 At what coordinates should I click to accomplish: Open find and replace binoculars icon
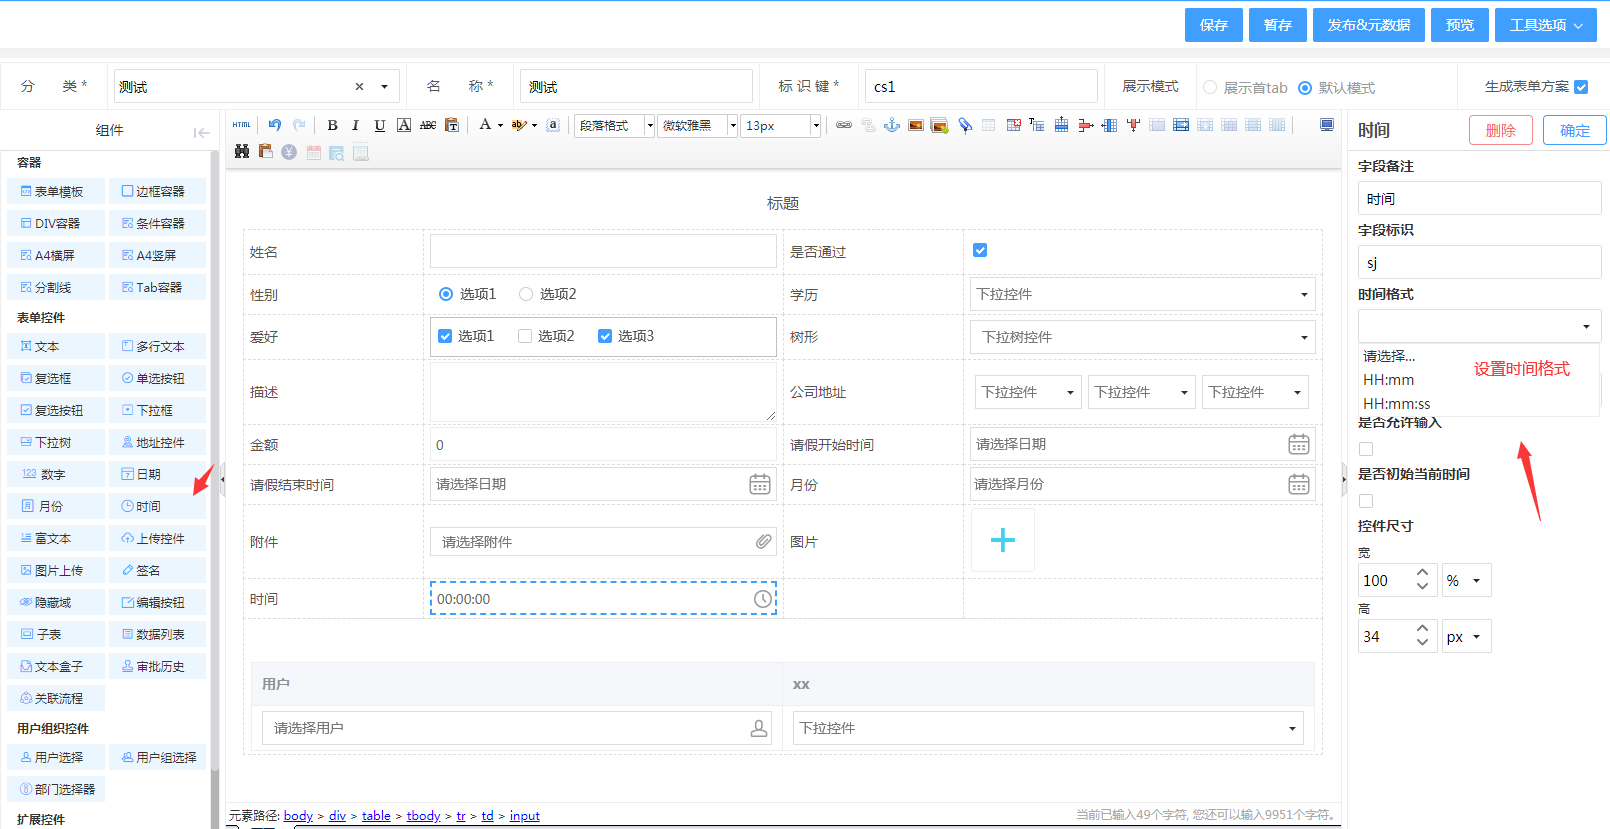tap(241, 152)
